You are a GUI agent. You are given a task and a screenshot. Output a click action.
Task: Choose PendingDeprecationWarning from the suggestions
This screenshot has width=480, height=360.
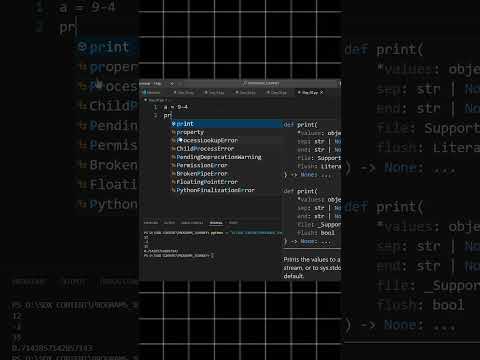227,157
